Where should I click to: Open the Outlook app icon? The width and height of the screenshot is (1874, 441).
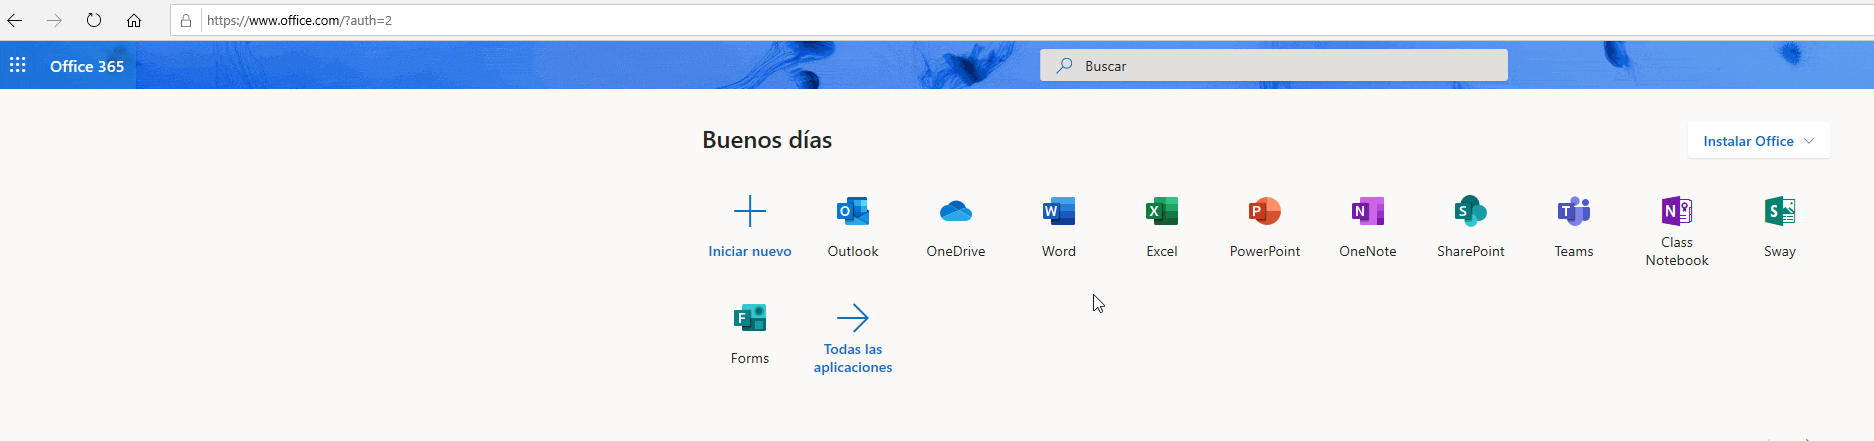[x=852, y=212]
